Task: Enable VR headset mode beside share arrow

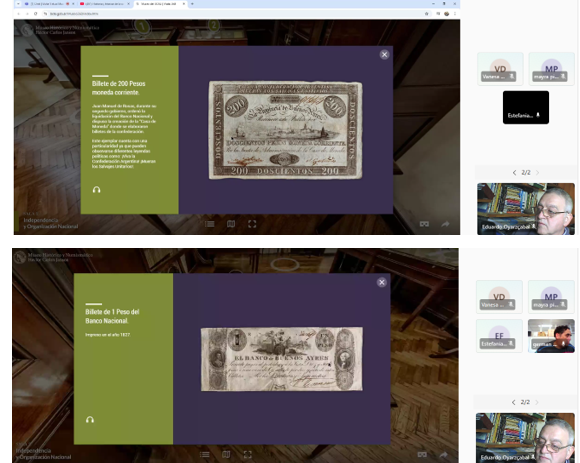Action: [x=424, y=224]
